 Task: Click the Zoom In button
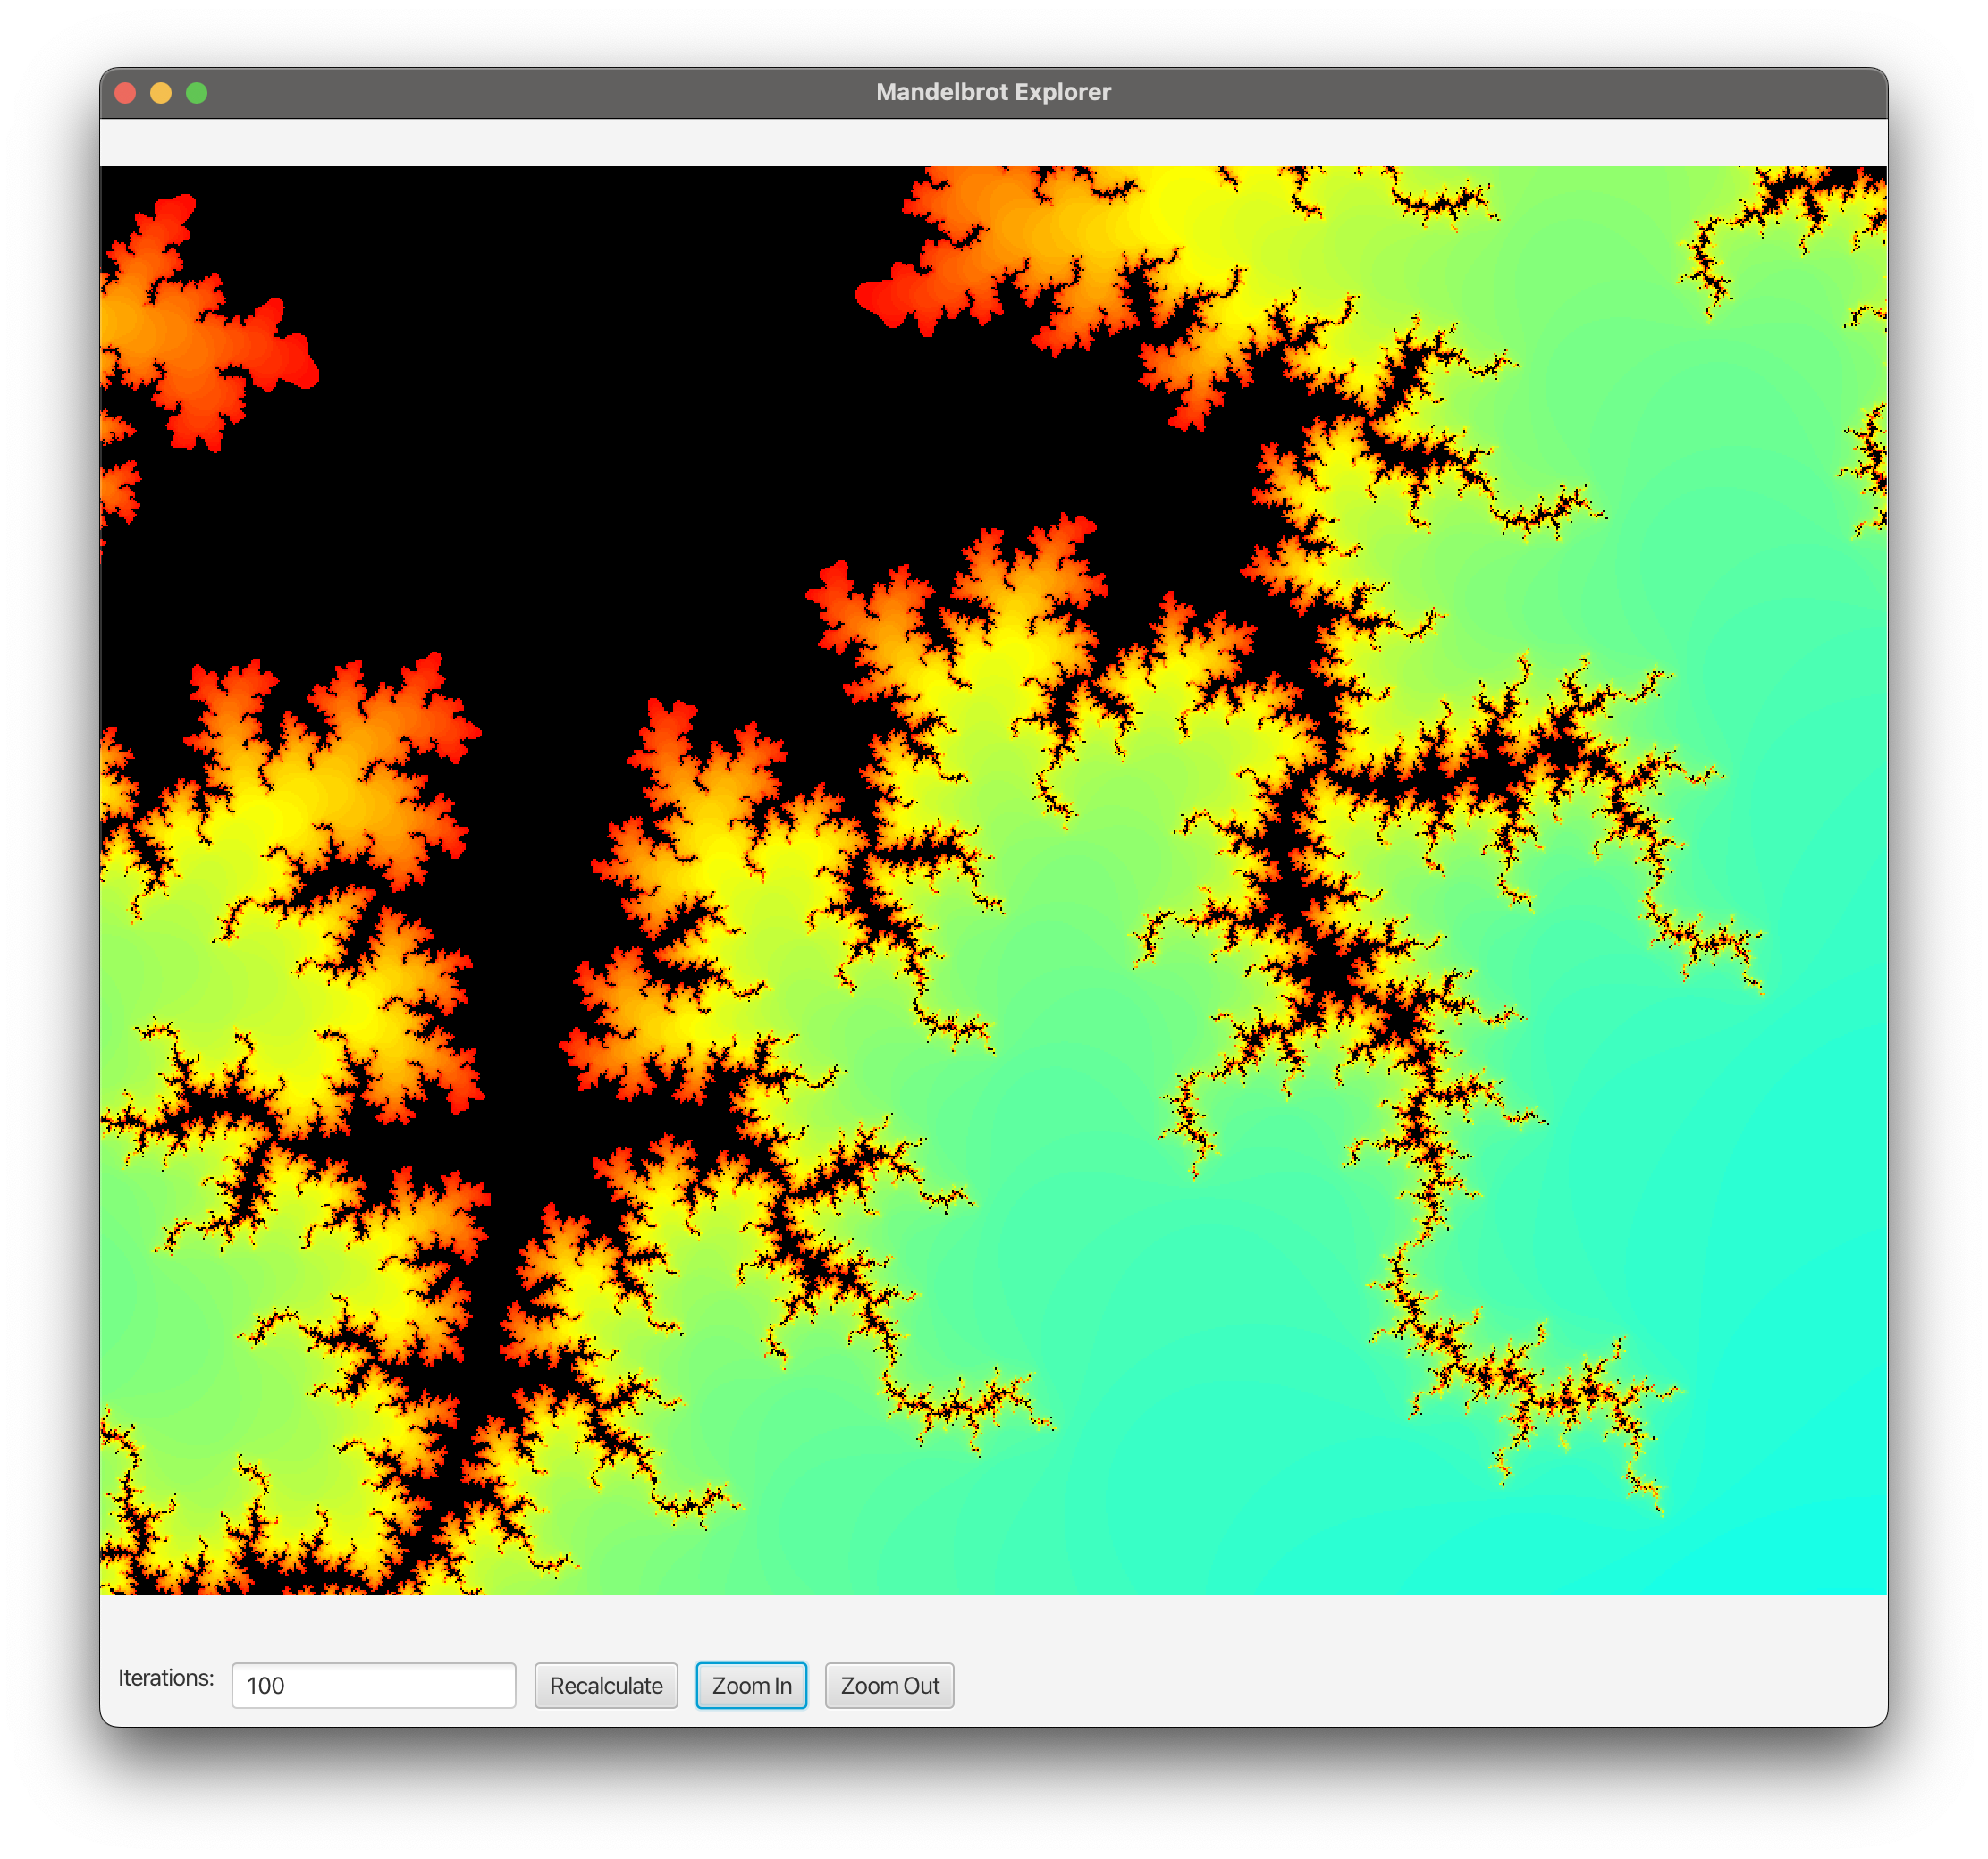[751, 1685]
